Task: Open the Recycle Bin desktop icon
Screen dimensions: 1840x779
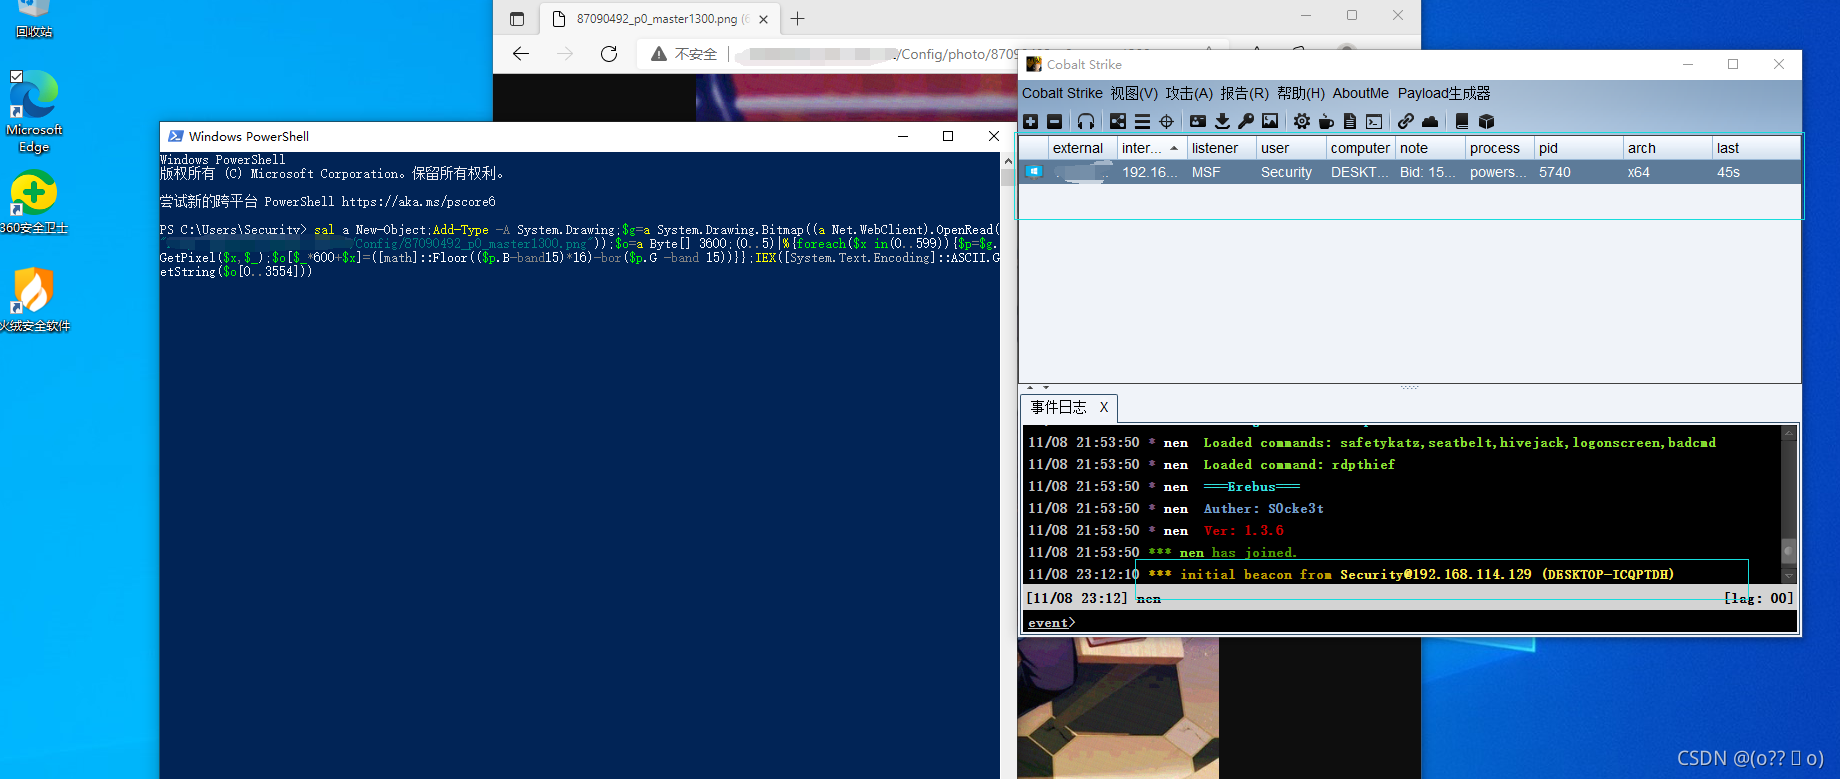Action: click(34, 20)
